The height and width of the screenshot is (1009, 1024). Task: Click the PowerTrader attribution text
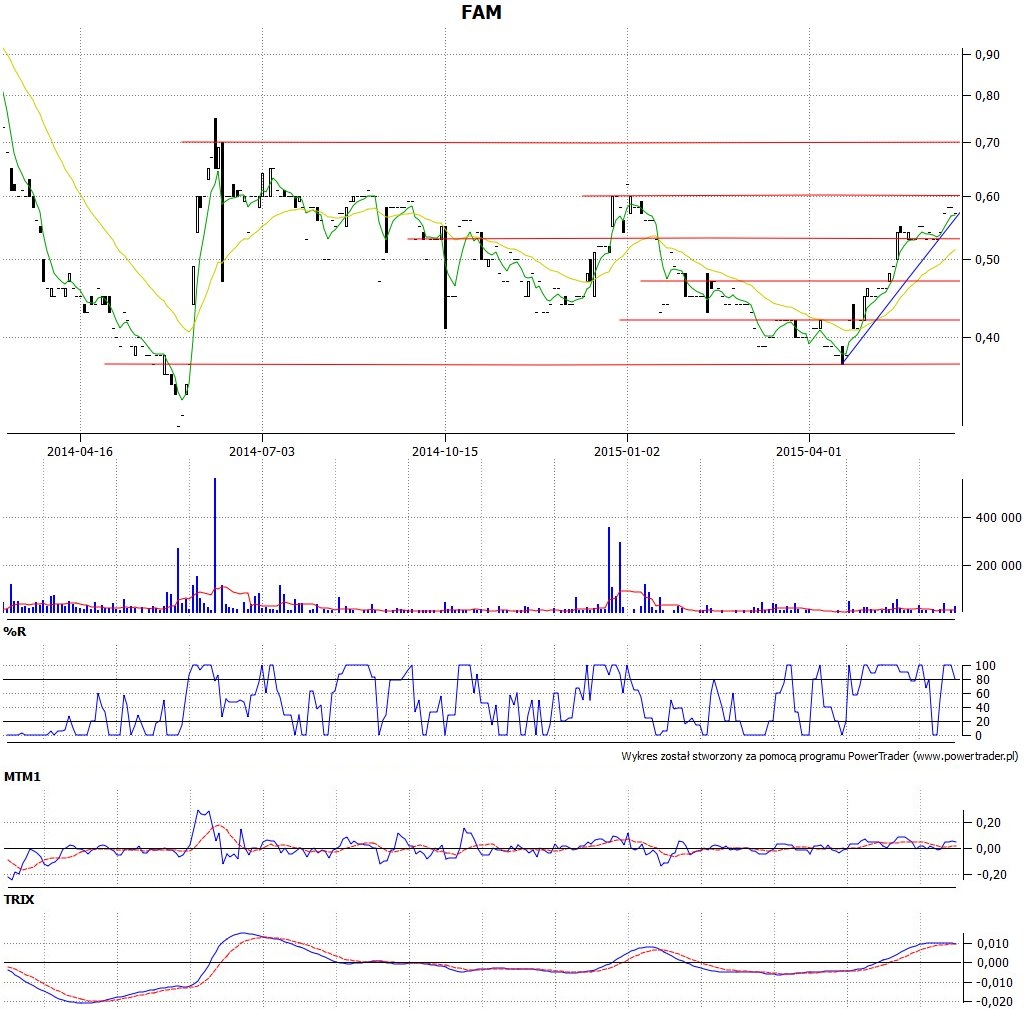tap(820, 756)
